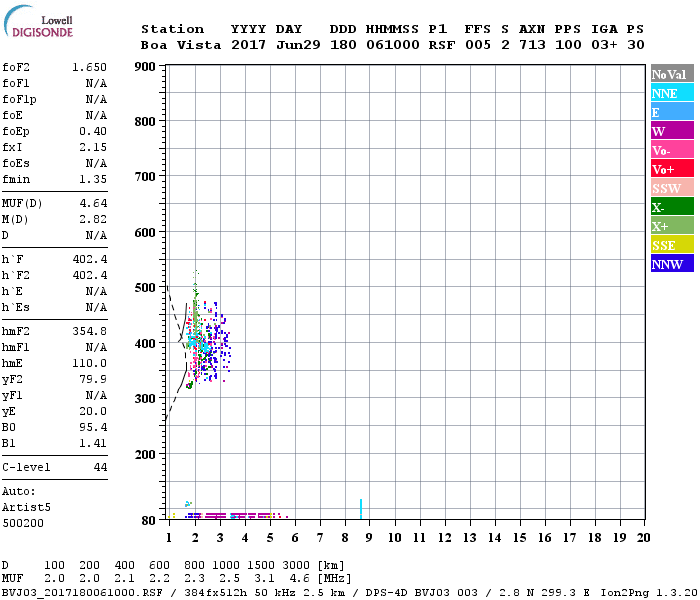Select the NoVal gray legend swatch
This screenshot has width=700, height=600.
672,74
